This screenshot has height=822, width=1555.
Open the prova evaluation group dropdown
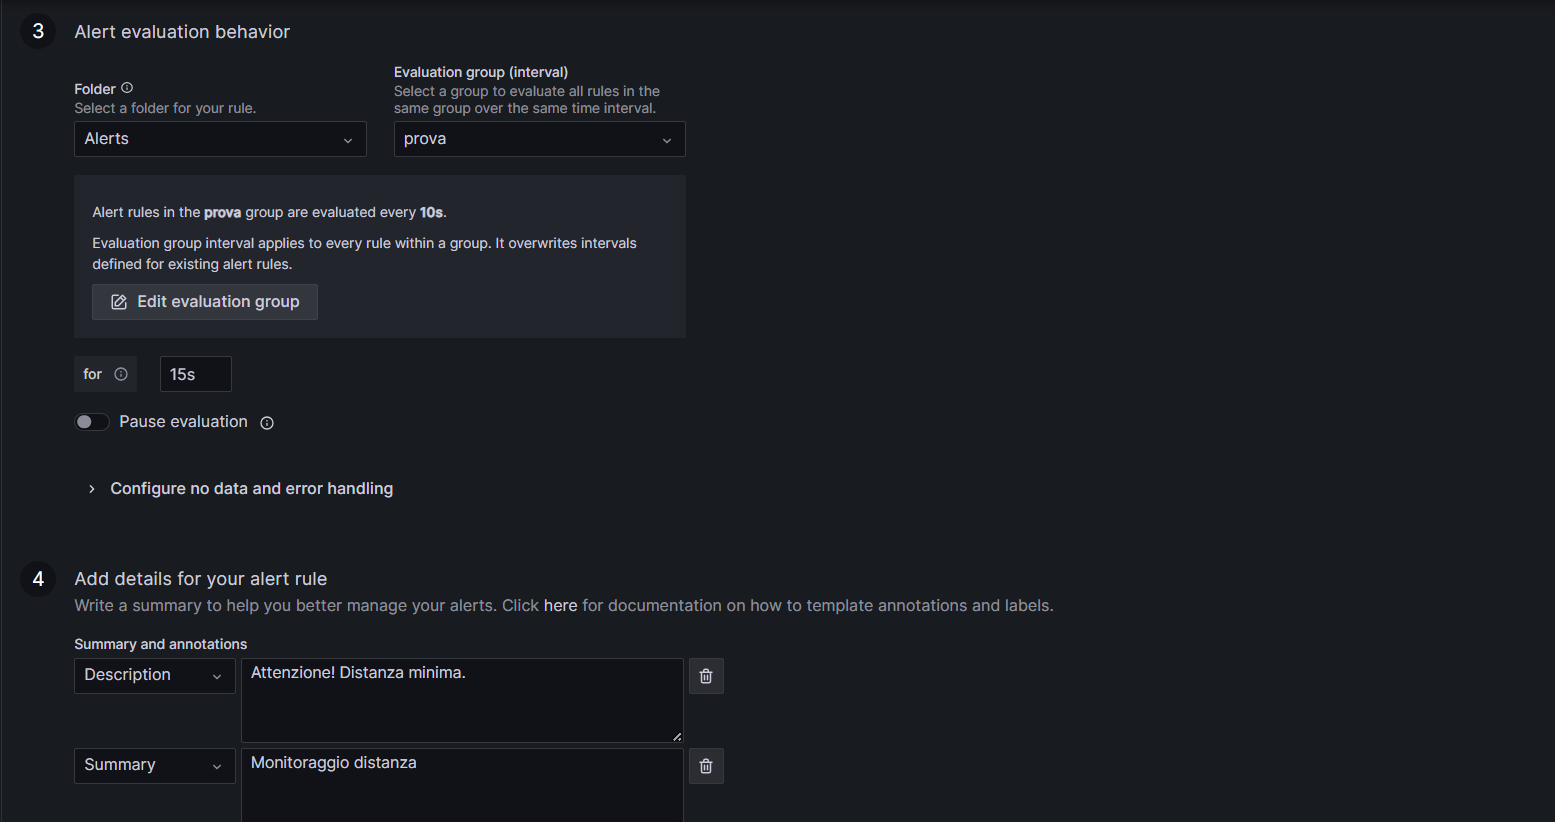(539, 139)
